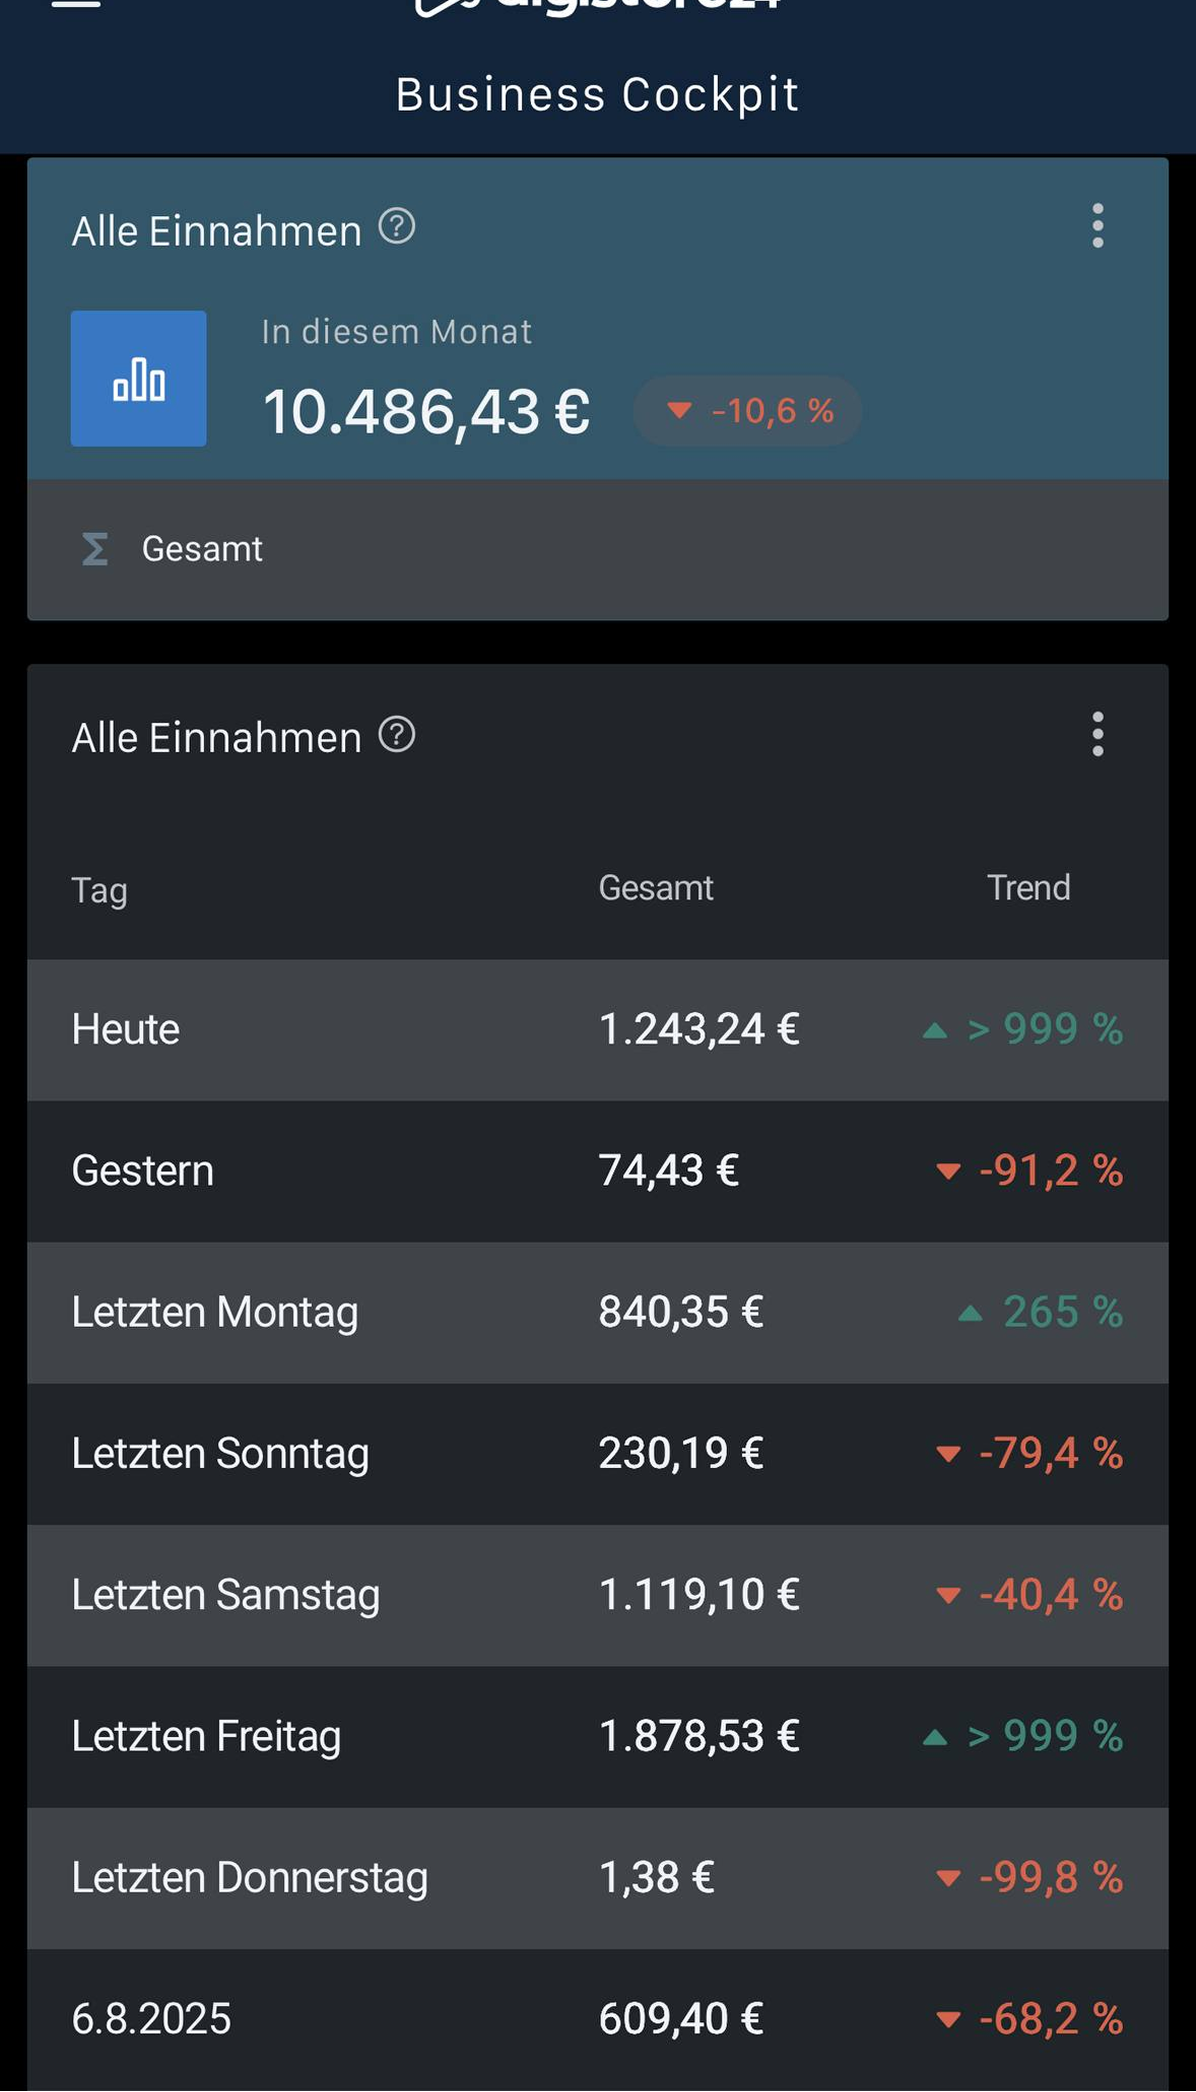Click the Letzten Montag entry
This screenshot has height=2092, width=1196.
tap(215, 1312)
